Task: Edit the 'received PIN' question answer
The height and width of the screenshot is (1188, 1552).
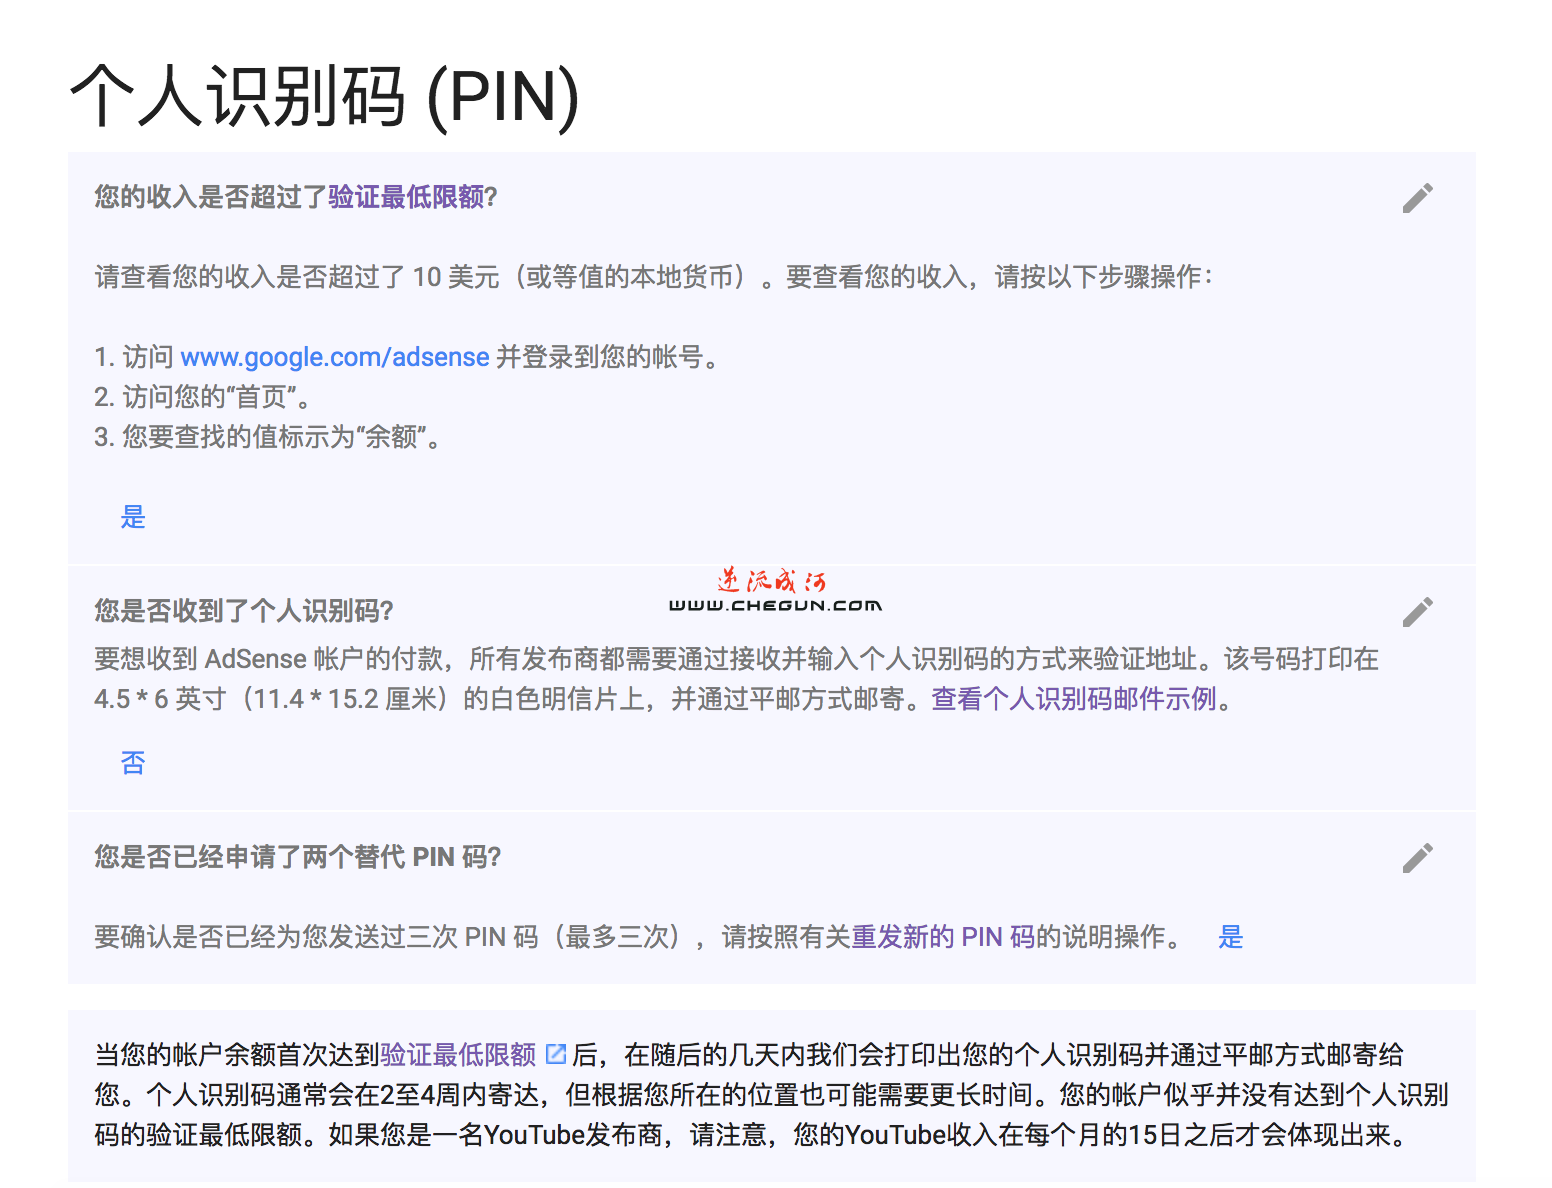Action: pos(1417,611)
